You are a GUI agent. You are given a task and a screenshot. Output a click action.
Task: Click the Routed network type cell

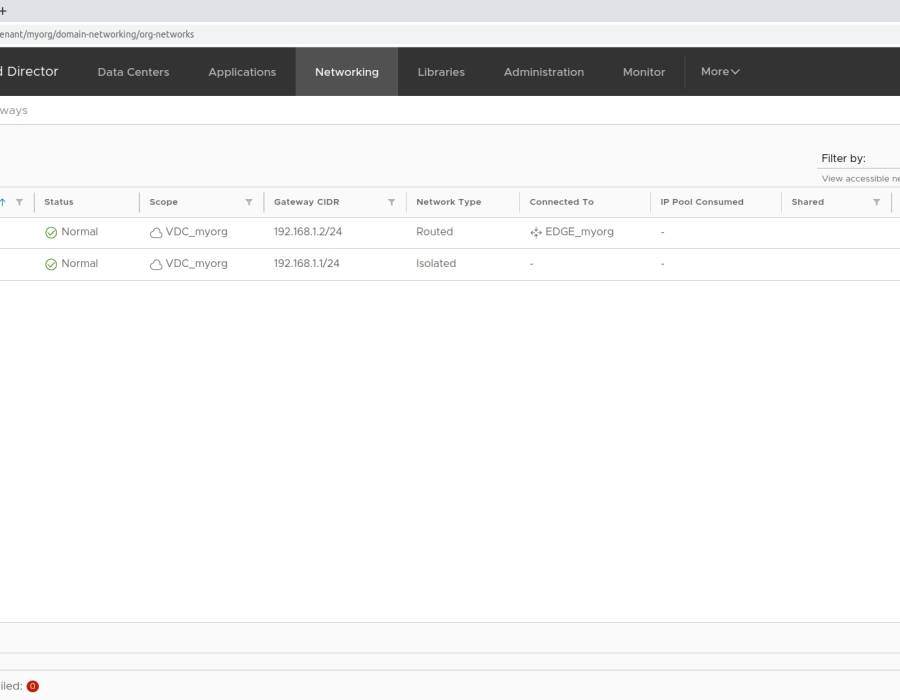click(x=435, y=232)
